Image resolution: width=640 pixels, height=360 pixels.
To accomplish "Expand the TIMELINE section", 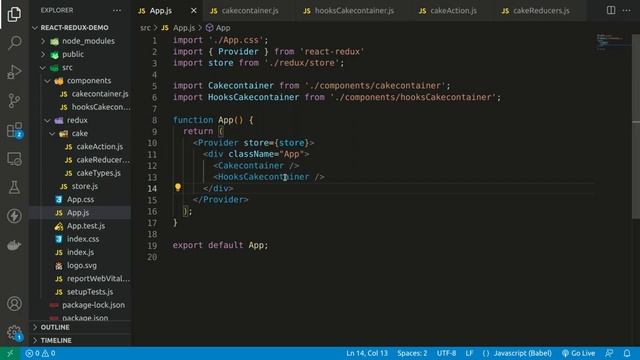I will point(80,340).
